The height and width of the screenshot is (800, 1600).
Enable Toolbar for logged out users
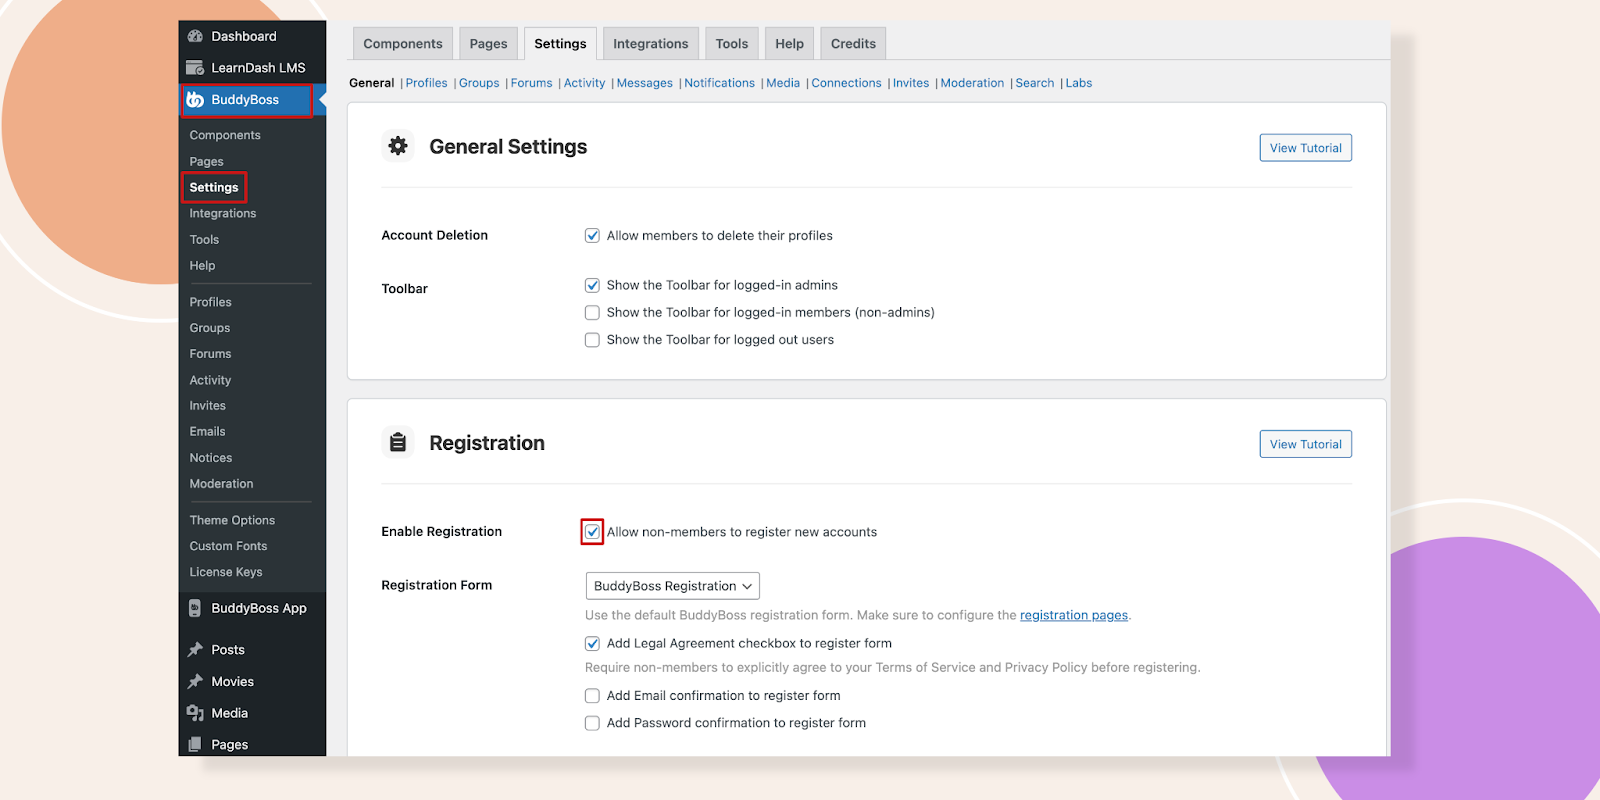click(592, 340)
